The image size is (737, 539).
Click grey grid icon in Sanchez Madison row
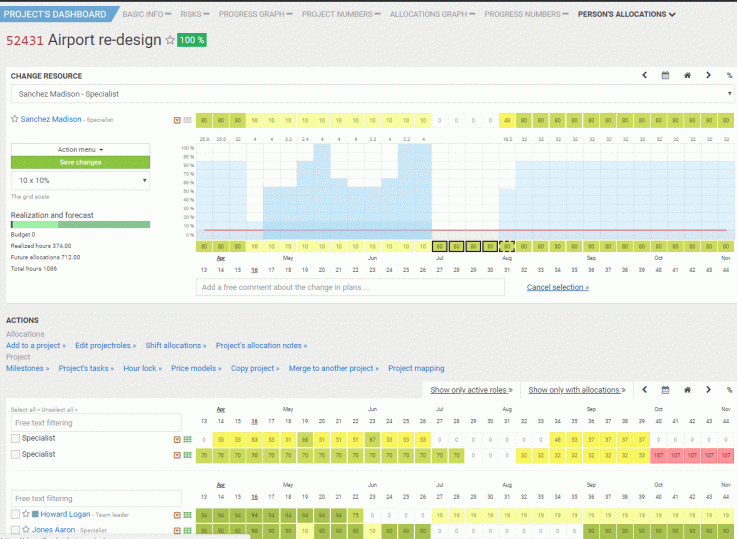coord(187,120)
